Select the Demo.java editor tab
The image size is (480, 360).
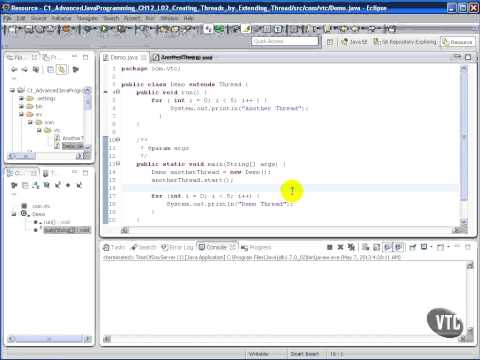click(124, 58)
